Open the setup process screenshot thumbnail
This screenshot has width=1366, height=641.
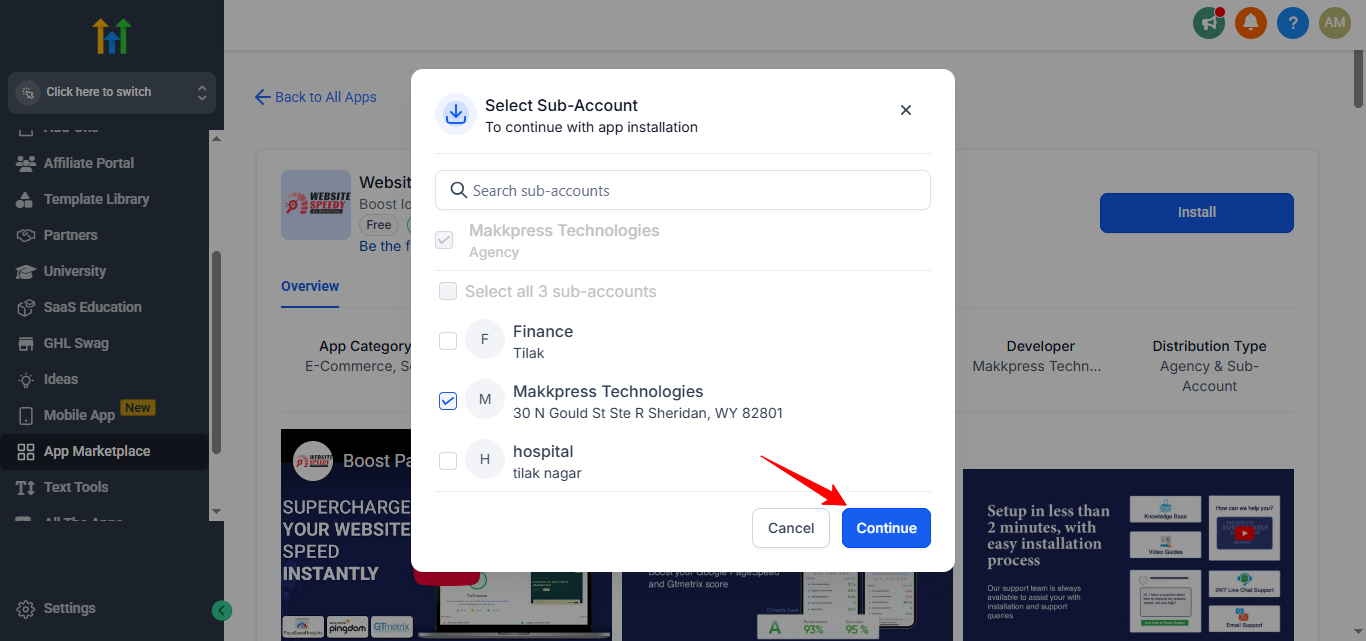1128,555
